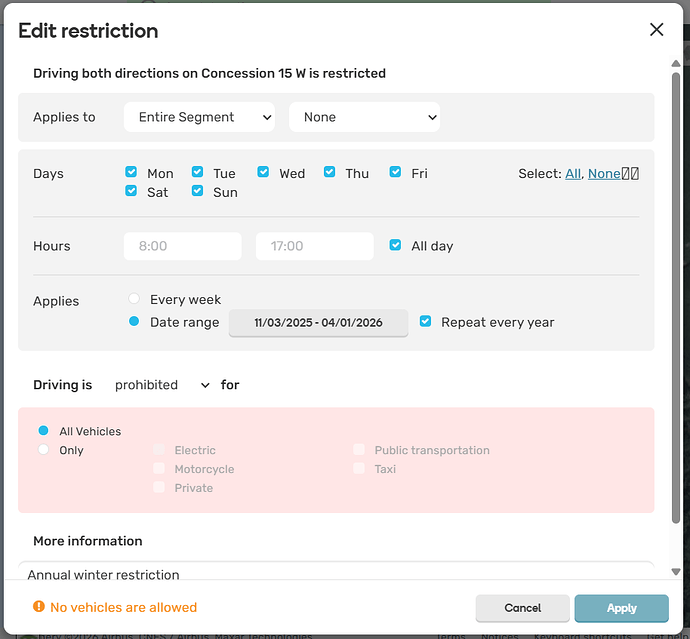Open the Entire Segment dropdown
690x639 pixels.
click(x=200, y=117)
